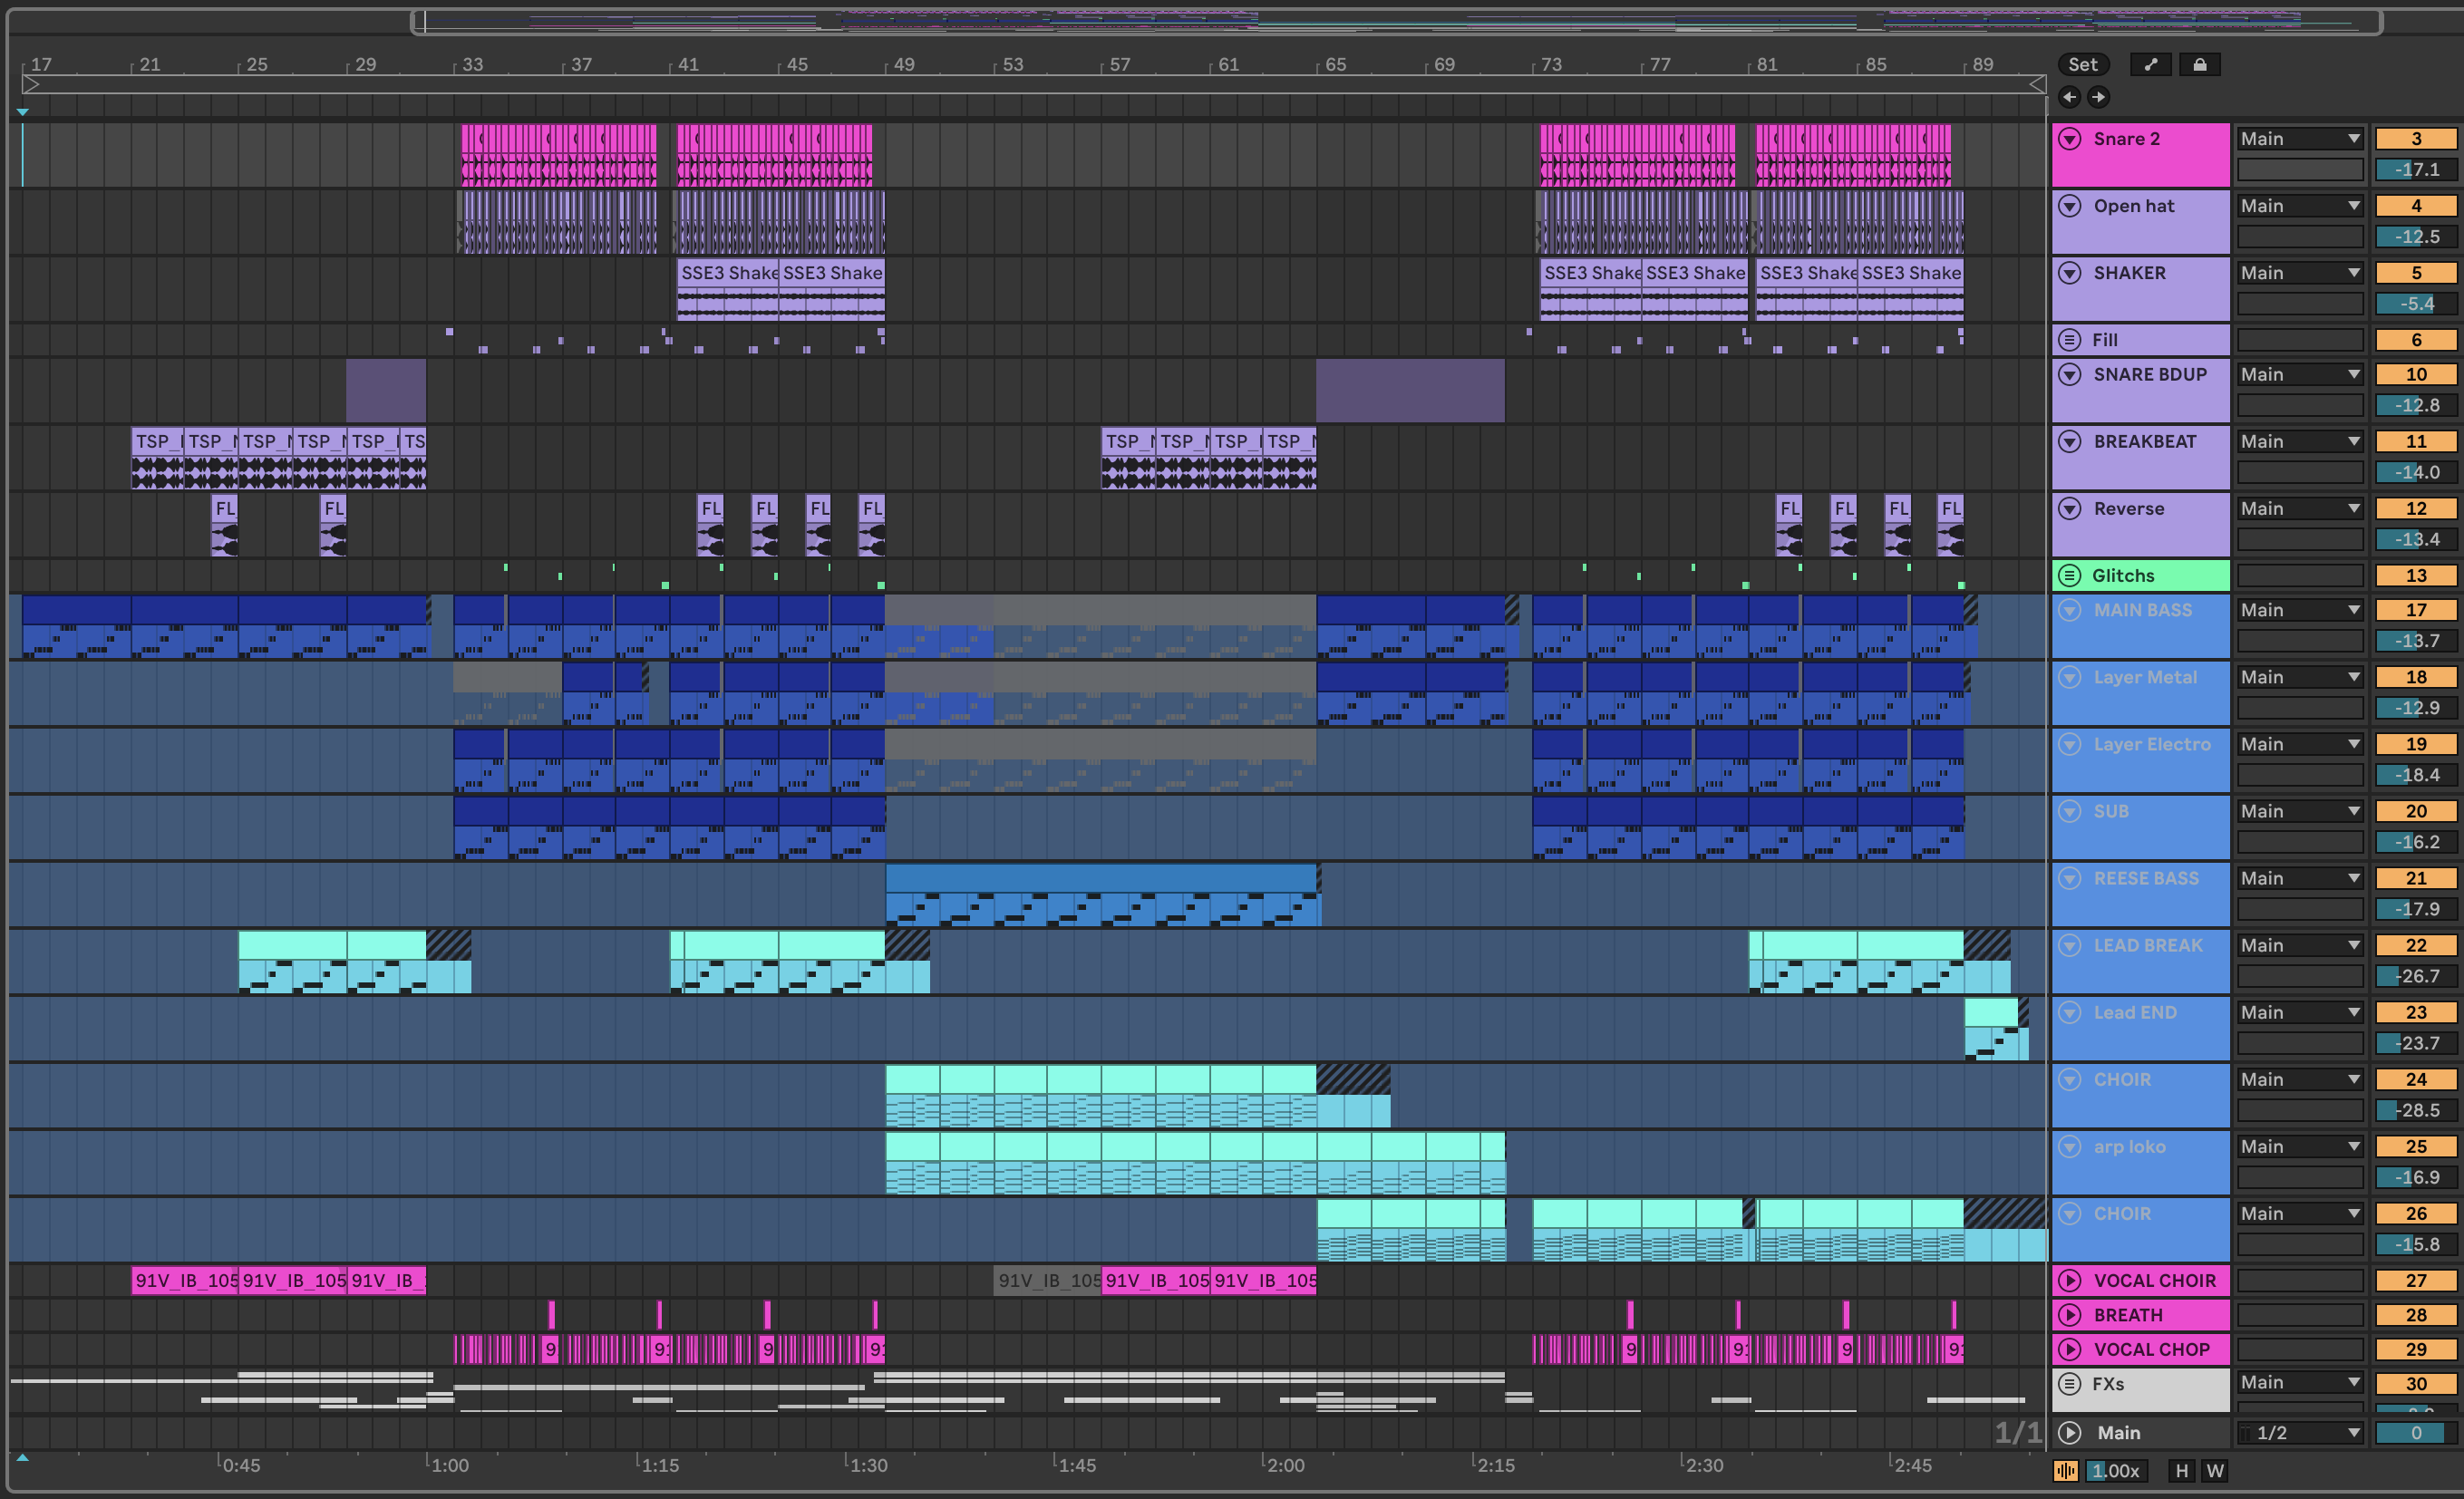Viewport: 2464px width, 1499px height.
Task: Click the Glitchs group track icon
Action: pyautogui.click(x=2069, y=576)
